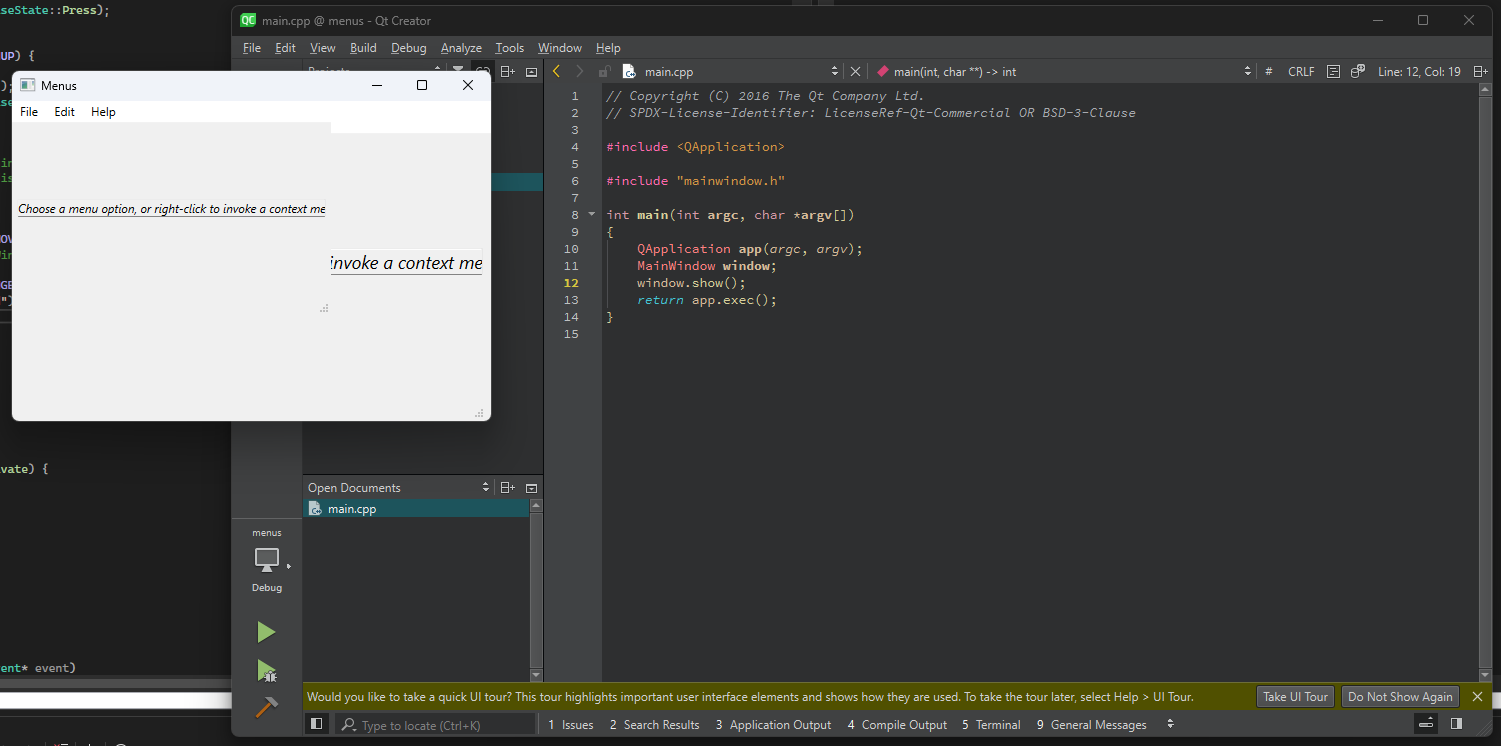
Task: Open the View menu
Action: click(x=323, y=47)
